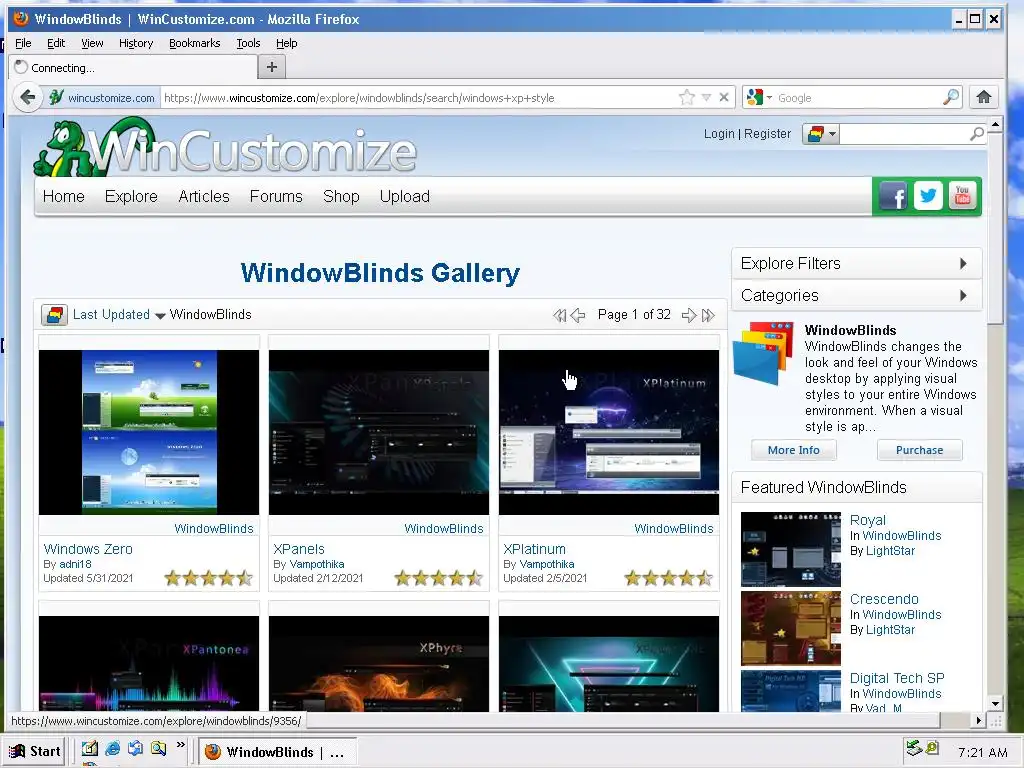Open WinCustomize Facebook page icon
The image size is (1024, 768).
[893, 195]
